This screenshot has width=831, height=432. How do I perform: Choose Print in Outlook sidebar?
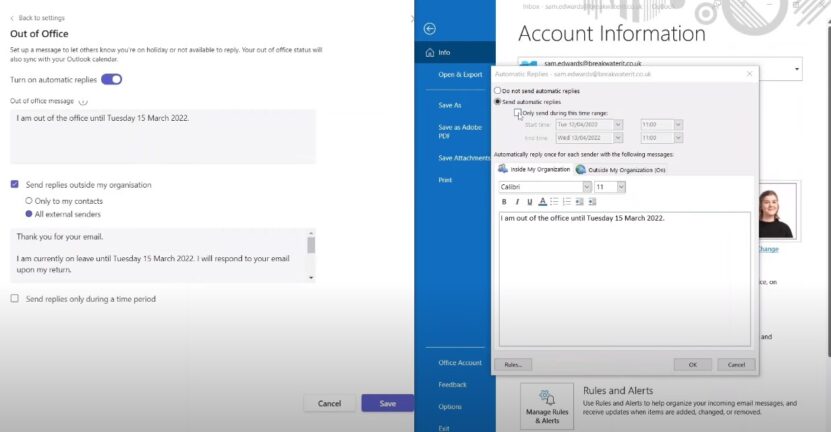(445, 180)
